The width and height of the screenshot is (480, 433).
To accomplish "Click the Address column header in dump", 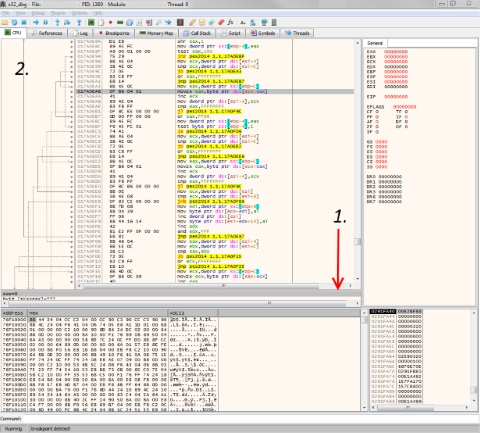I will (x=15, y=313).
